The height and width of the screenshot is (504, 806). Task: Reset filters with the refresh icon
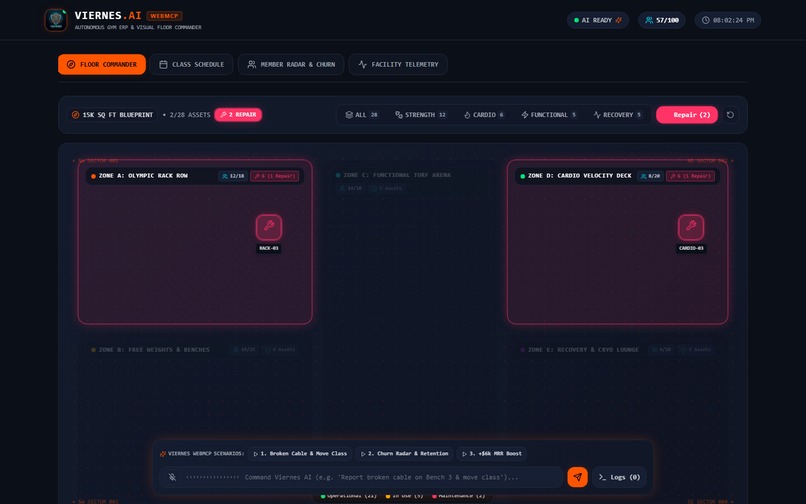point(730,115)
